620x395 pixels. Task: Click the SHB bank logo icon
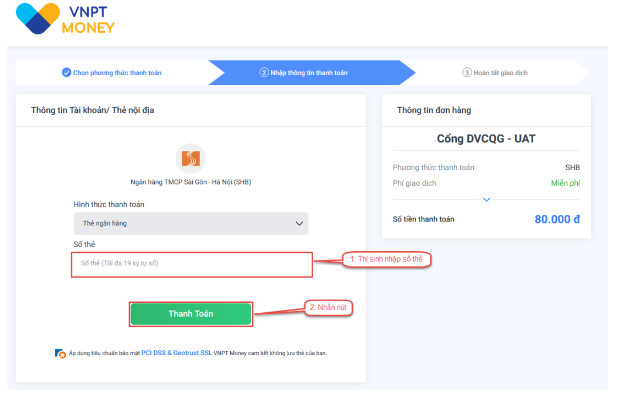coord(191,159)
